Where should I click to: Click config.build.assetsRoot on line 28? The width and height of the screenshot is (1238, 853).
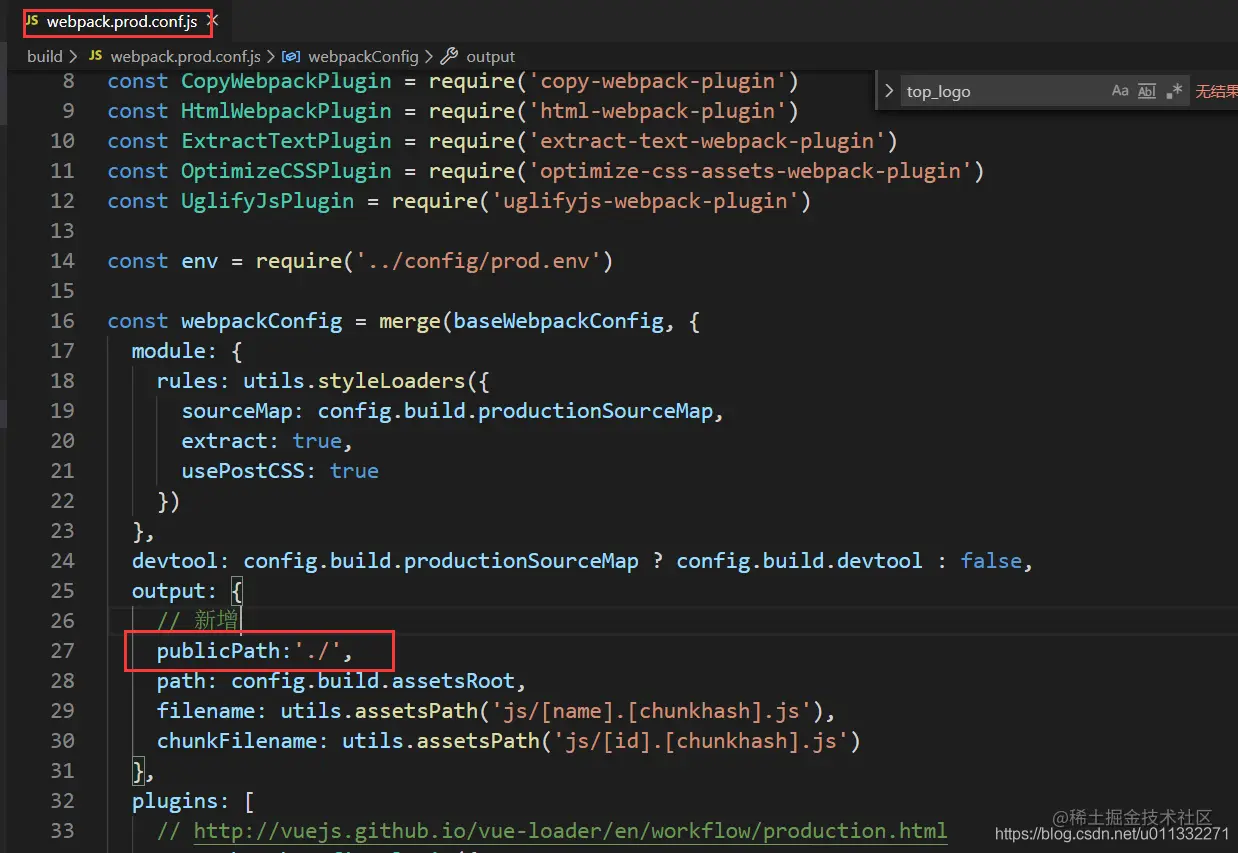(x=372, y=681)
